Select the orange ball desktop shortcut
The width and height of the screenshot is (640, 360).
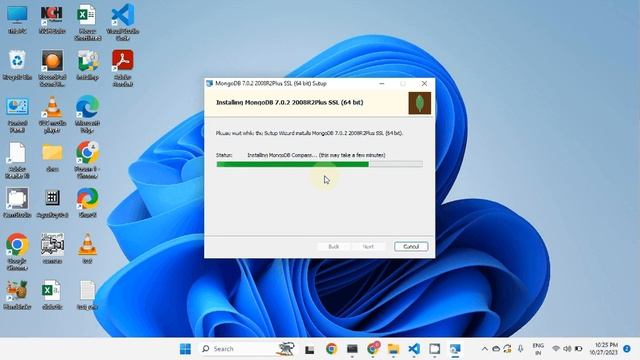click(x=52, y=68)
